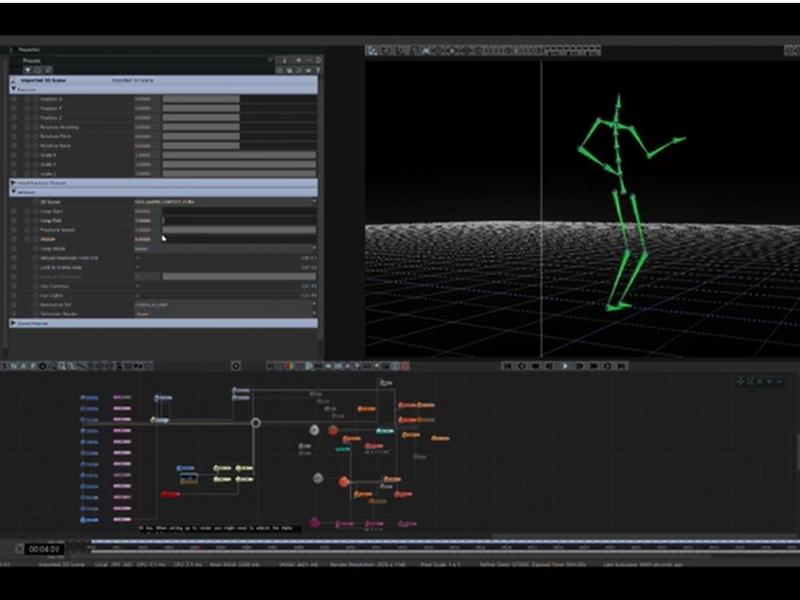The width and height of the screenshot is (800, 600).
Task: Toggle the Reload Materials From File checkbox
Action: coord(138,258)
